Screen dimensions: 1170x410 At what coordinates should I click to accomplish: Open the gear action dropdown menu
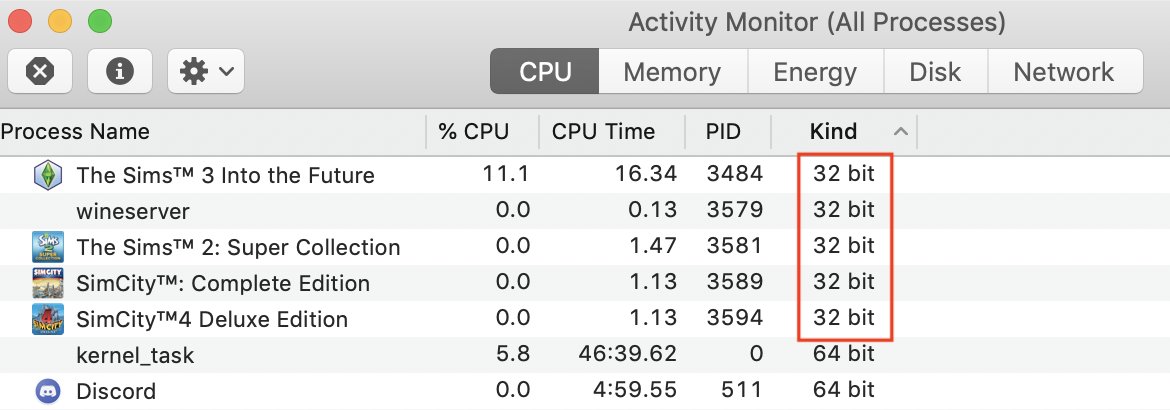point(206,71)
